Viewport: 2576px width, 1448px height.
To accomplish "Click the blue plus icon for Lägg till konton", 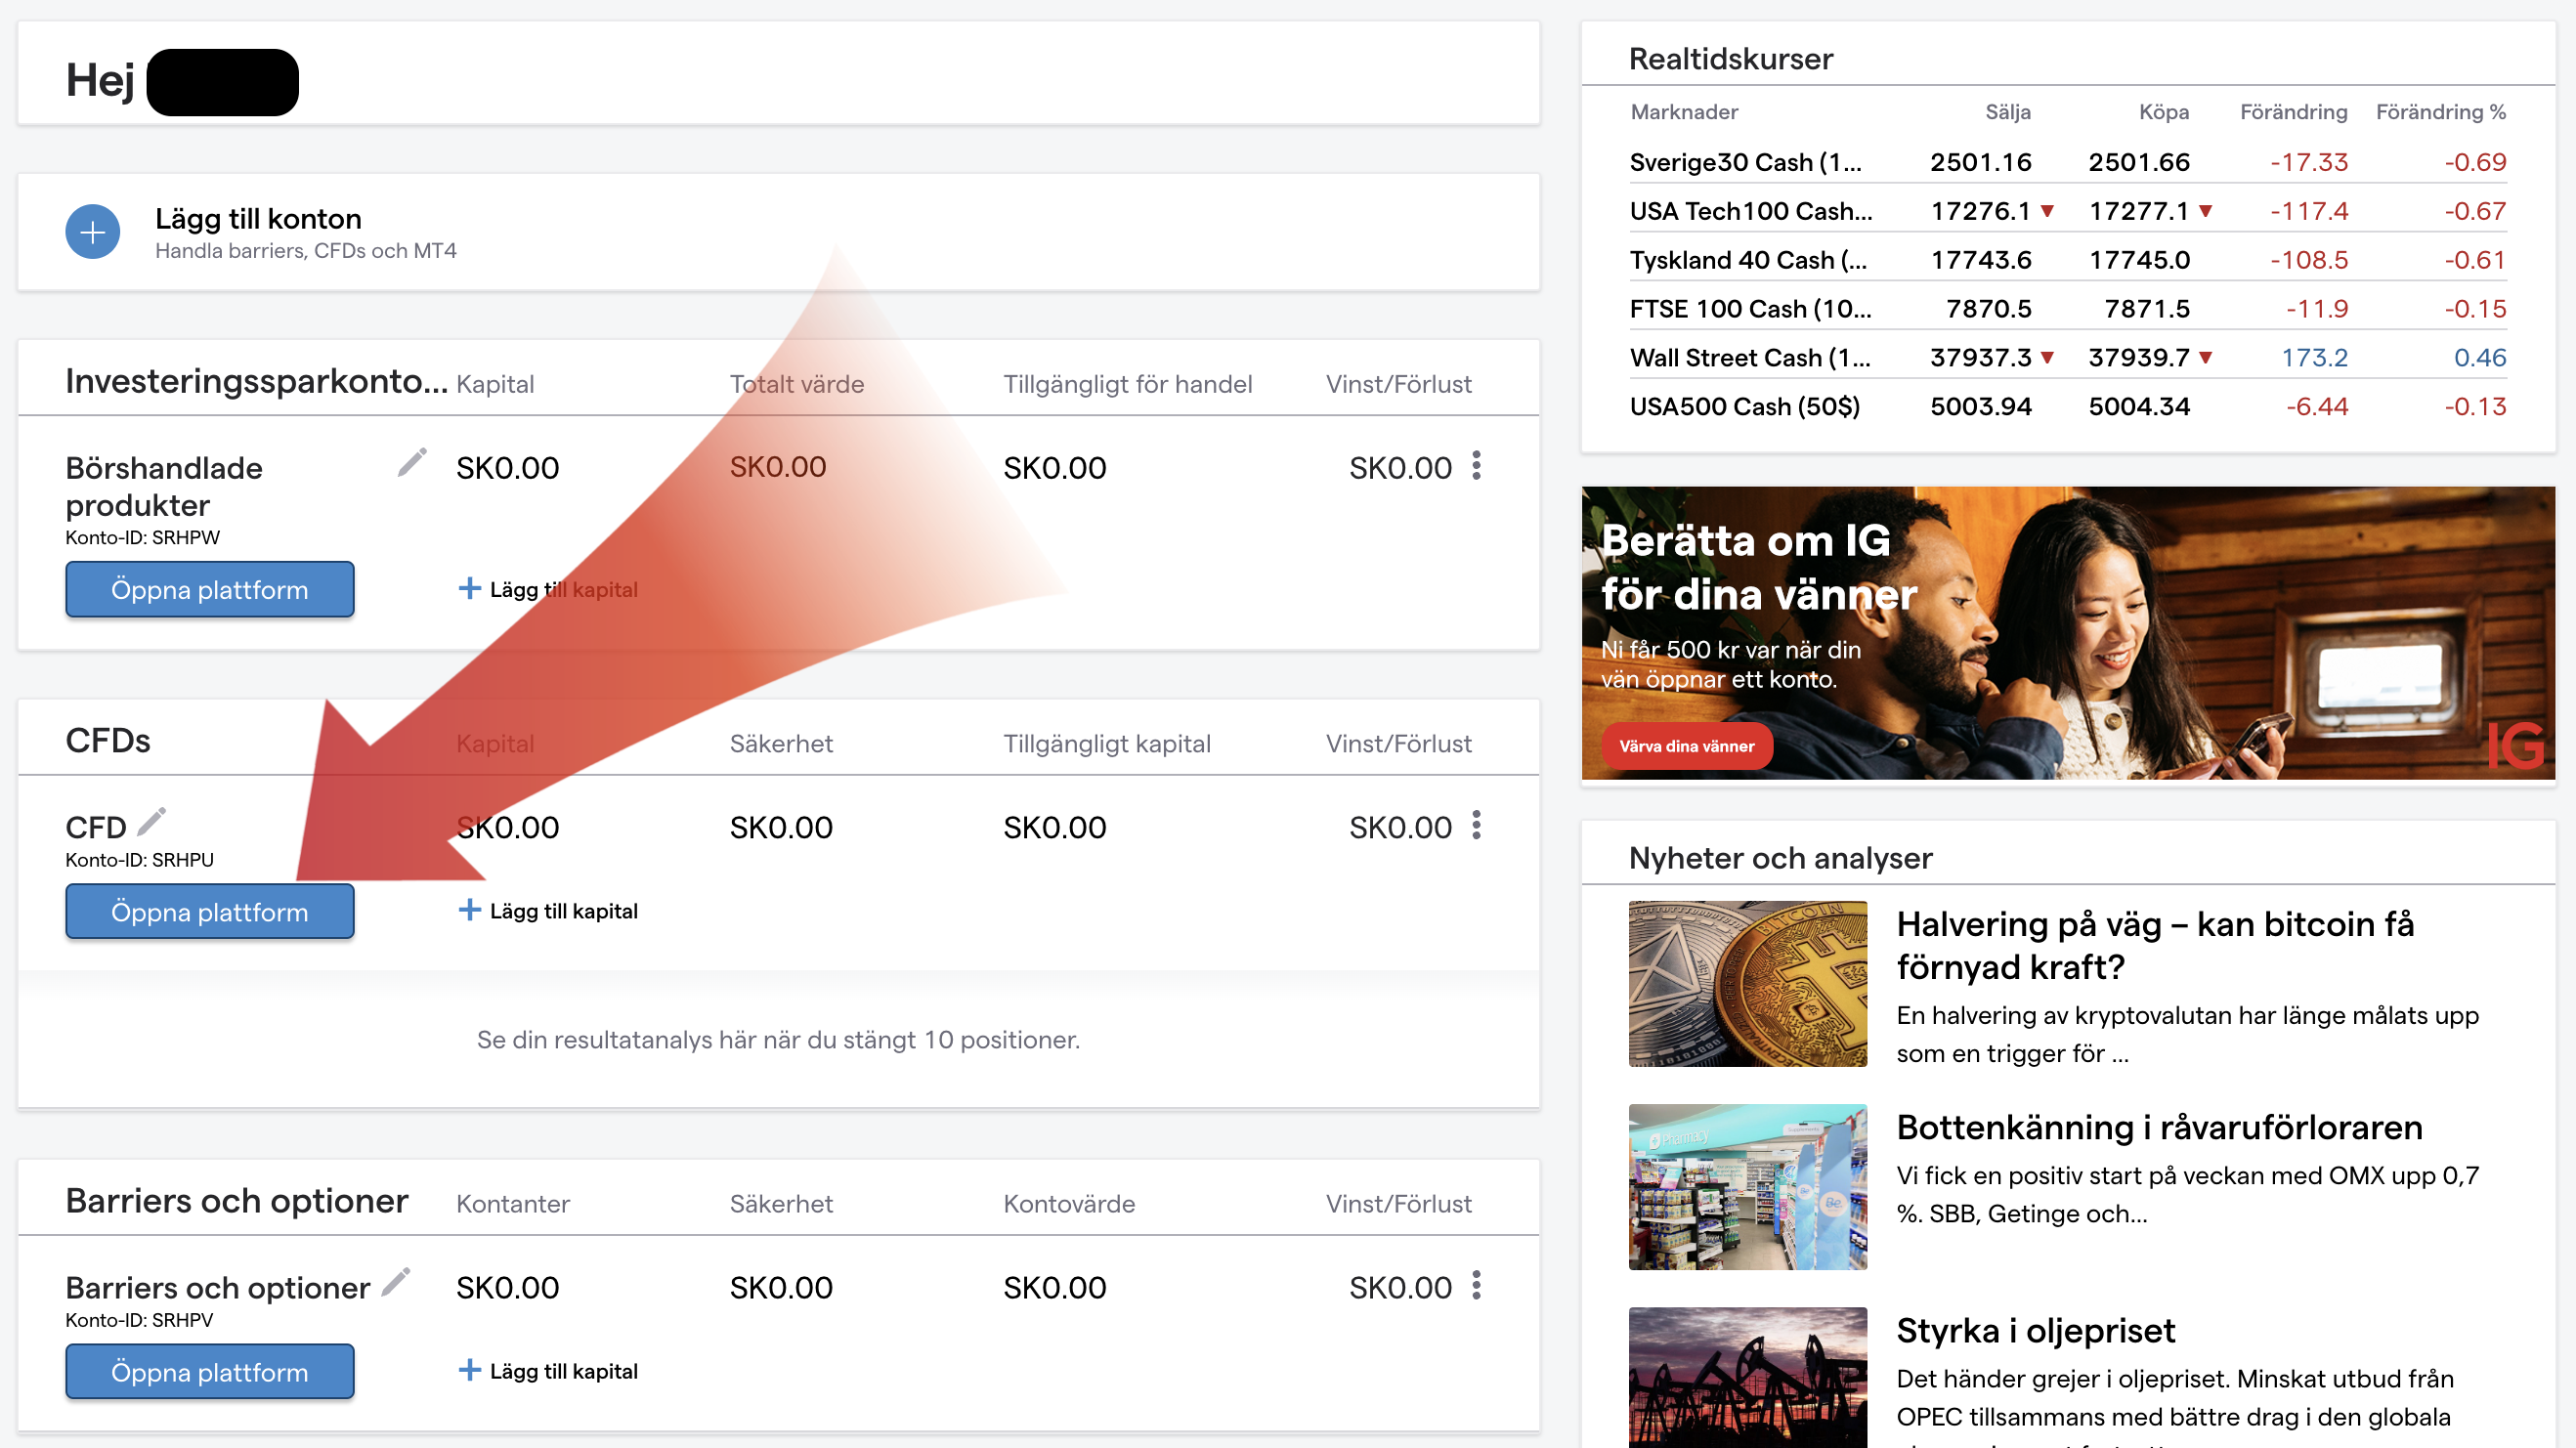I will pos(92,232).
